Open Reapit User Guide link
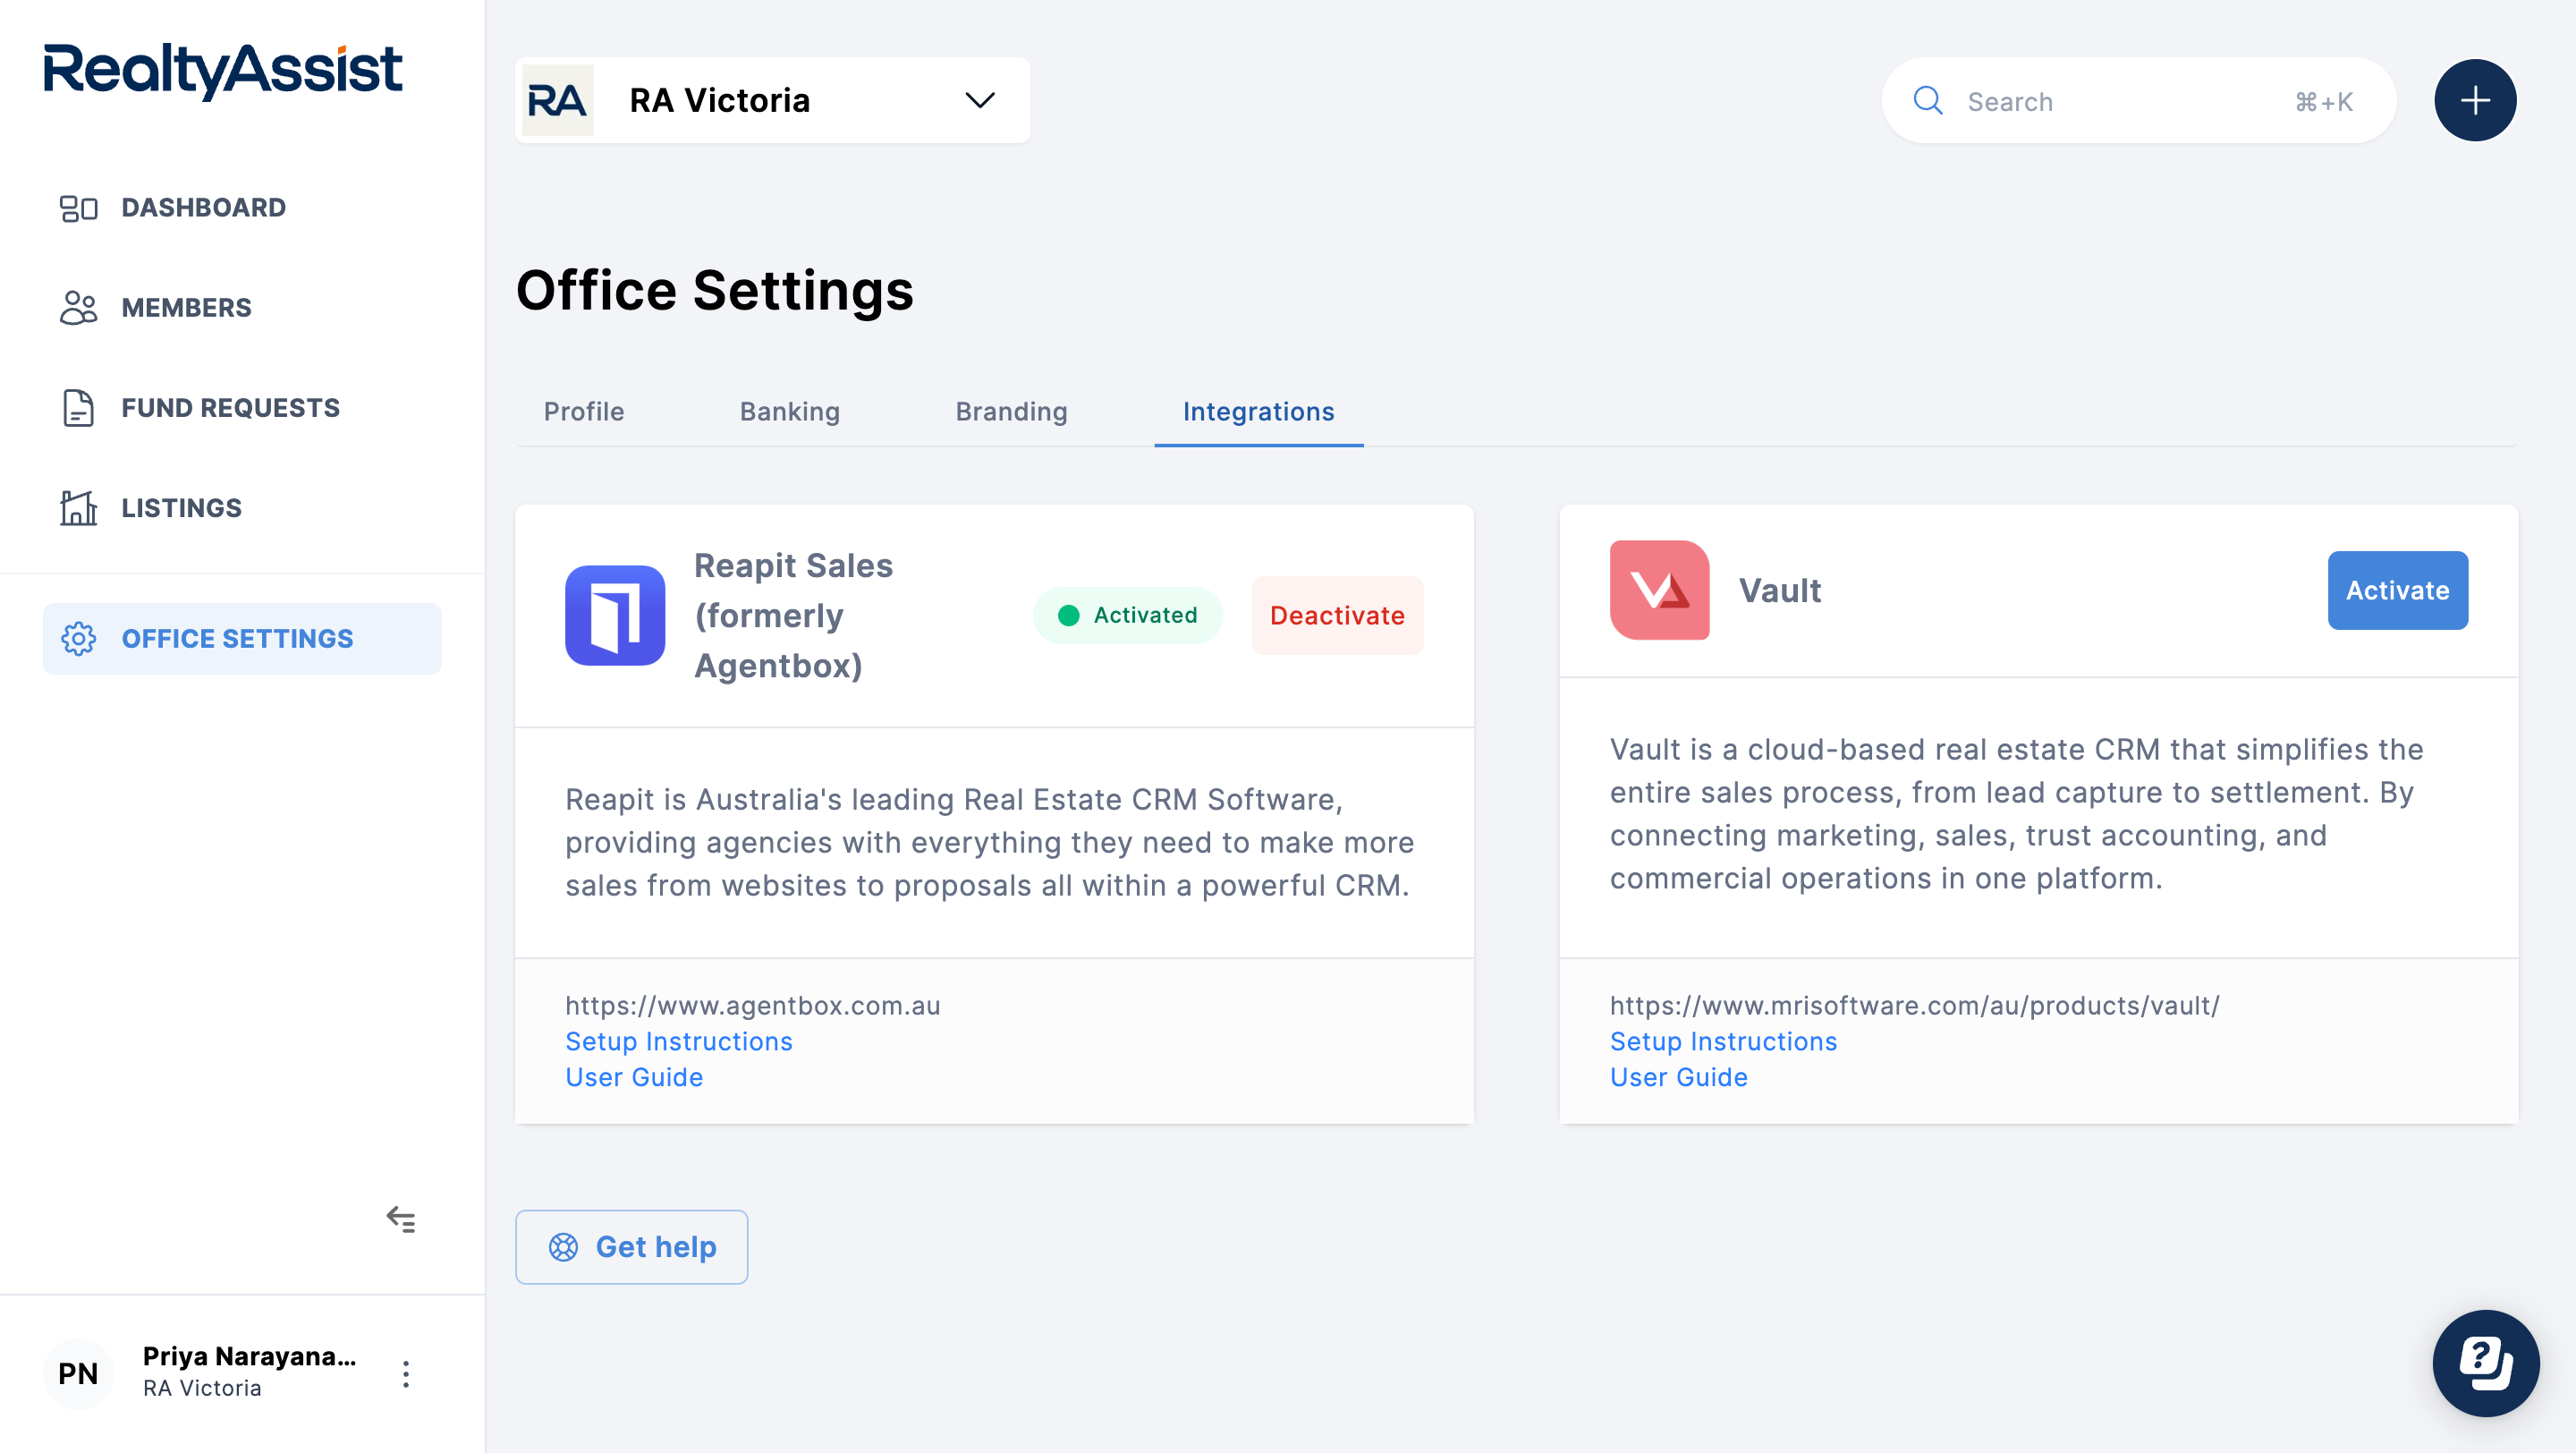This screenshot has width=2576, height=1453. pos(634,1078)
